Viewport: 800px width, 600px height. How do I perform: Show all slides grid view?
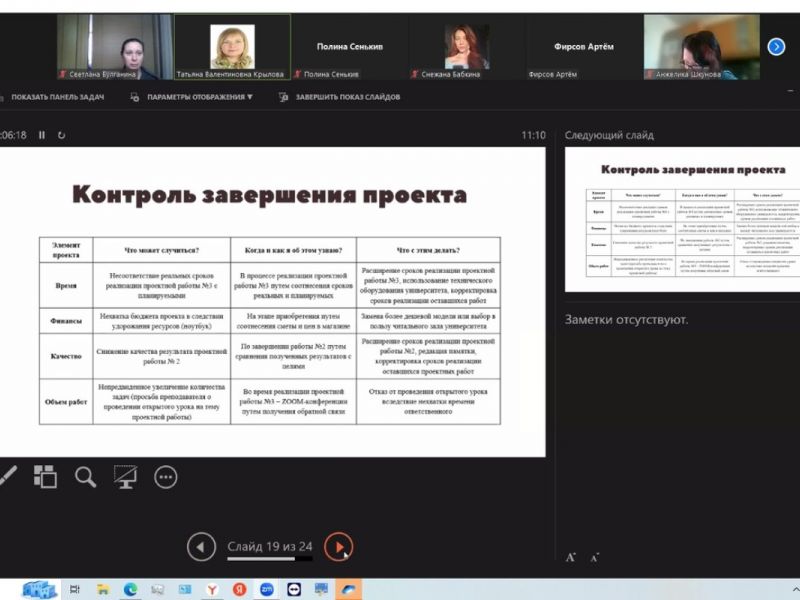(x=45, y=477)
